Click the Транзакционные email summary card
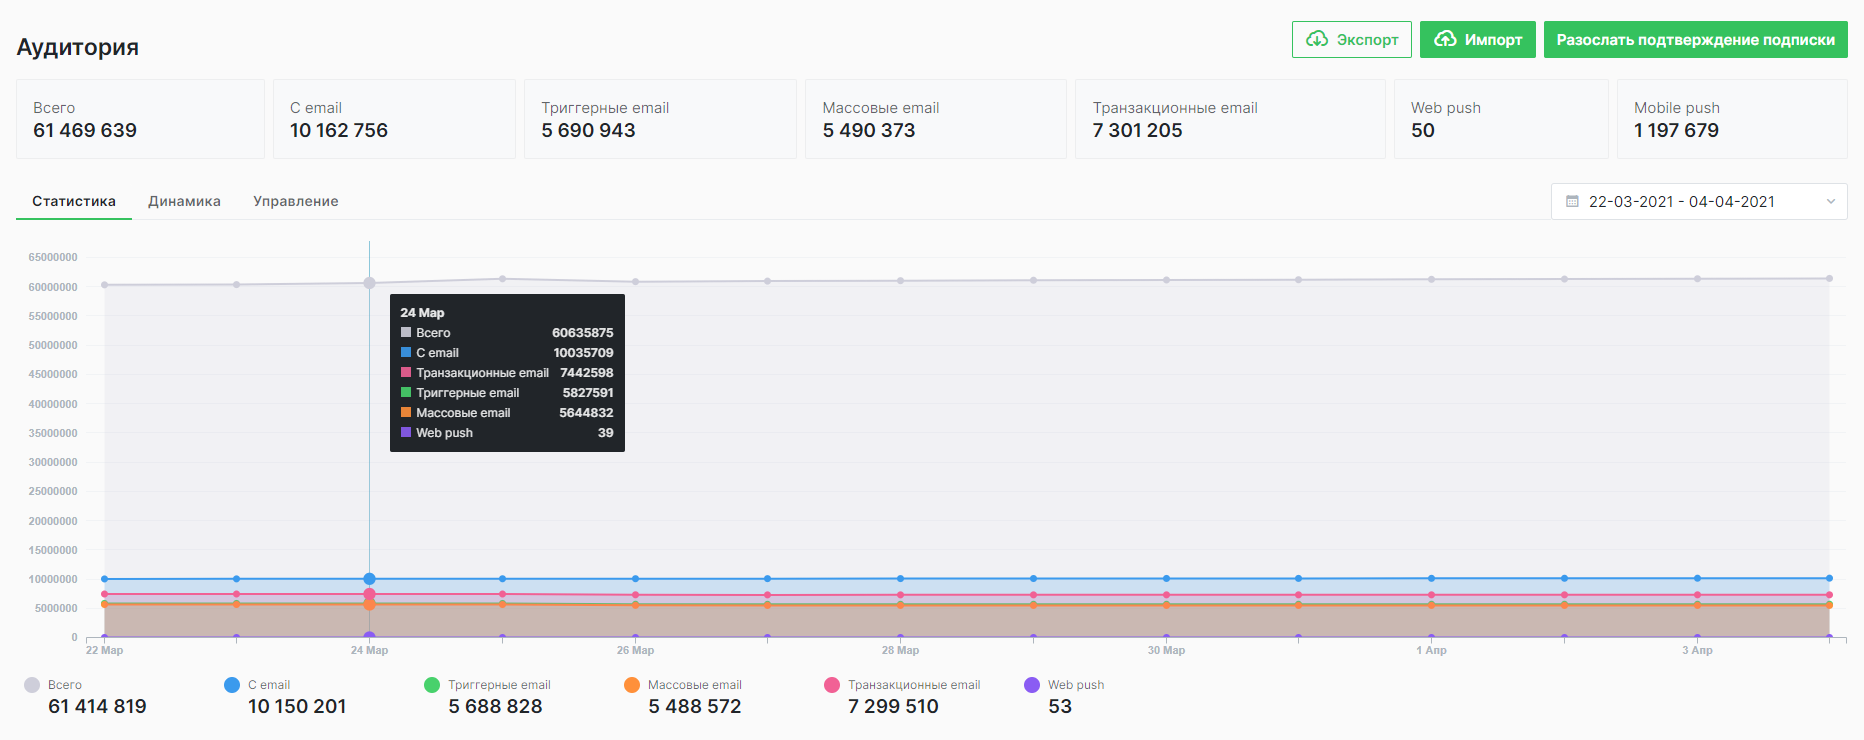Screen dimensions: 1864x740 point(1229,119)
